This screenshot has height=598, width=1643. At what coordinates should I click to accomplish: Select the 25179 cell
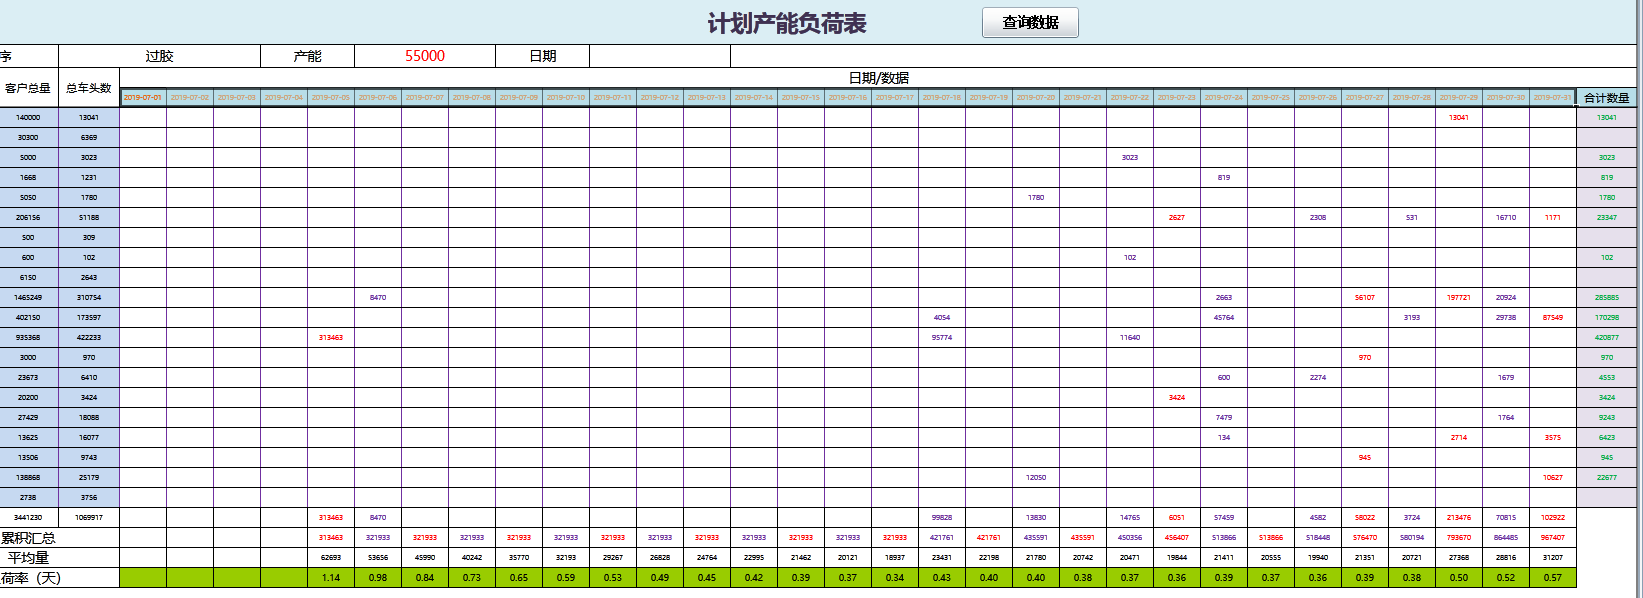pos(89,478)
